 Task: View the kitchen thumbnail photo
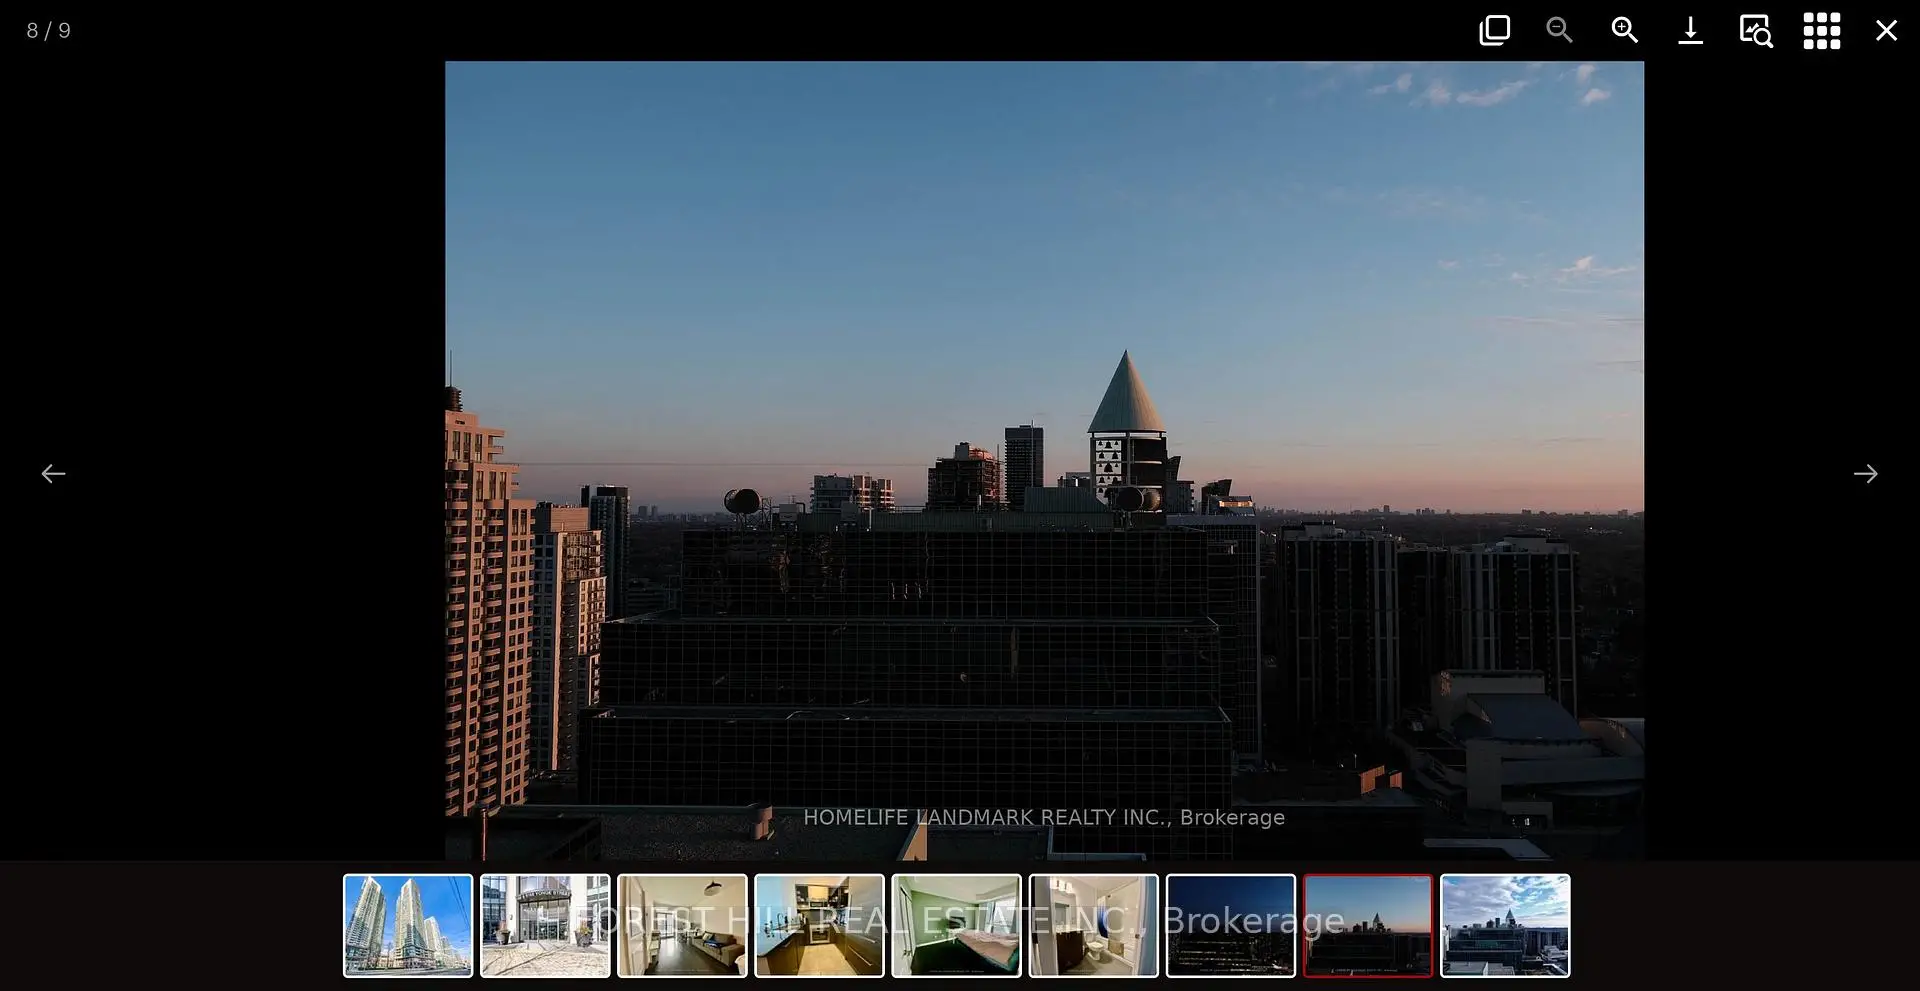pyautogui.click(x=819, y=925)
